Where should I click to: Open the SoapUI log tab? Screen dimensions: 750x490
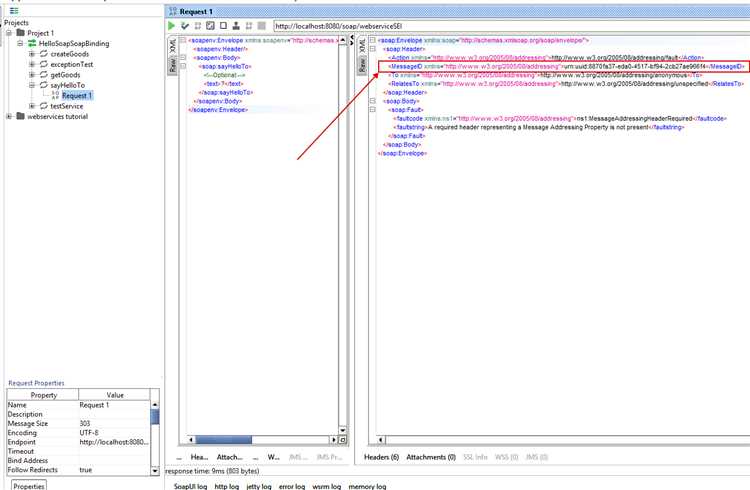(190, 486)
